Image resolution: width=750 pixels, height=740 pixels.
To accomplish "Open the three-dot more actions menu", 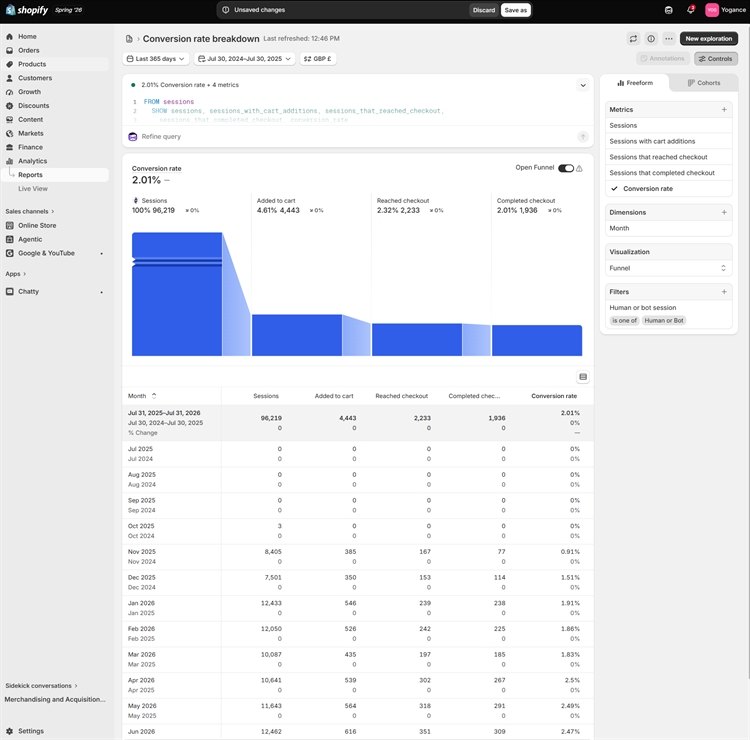I will (669, 39).
